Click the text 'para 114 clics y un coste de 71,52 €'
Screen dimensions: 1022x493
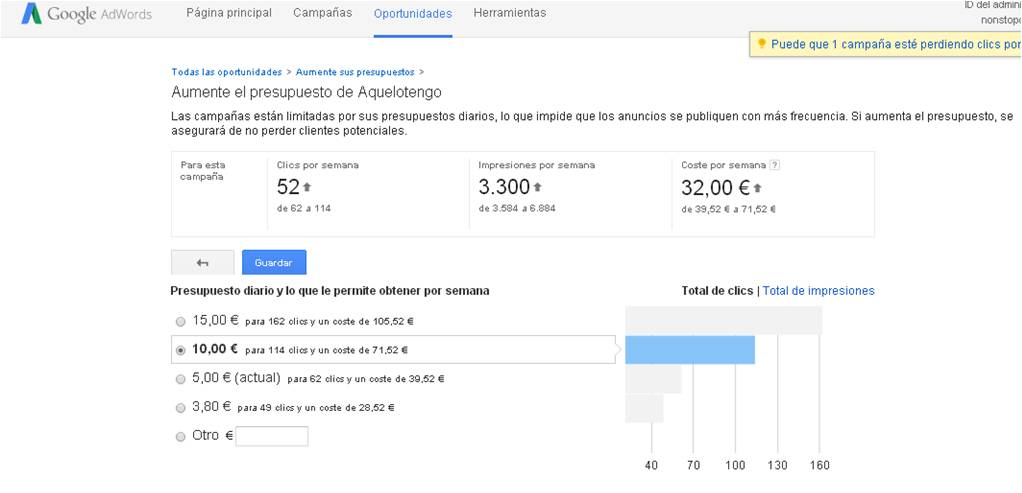(327, 350)
